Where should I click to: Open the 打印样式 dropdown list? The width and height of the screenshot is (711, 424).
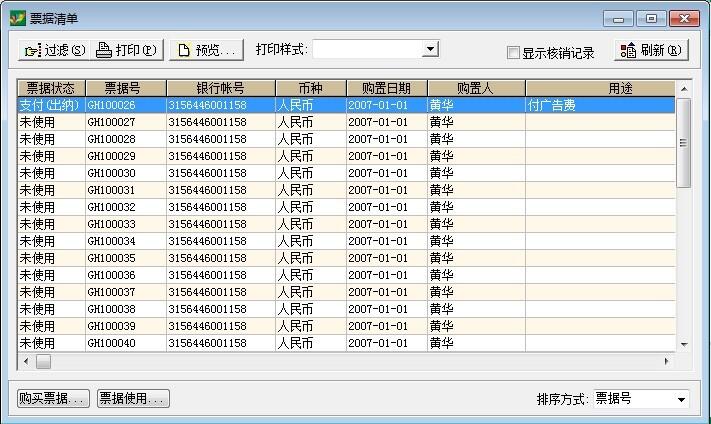[x=430, y=49]
